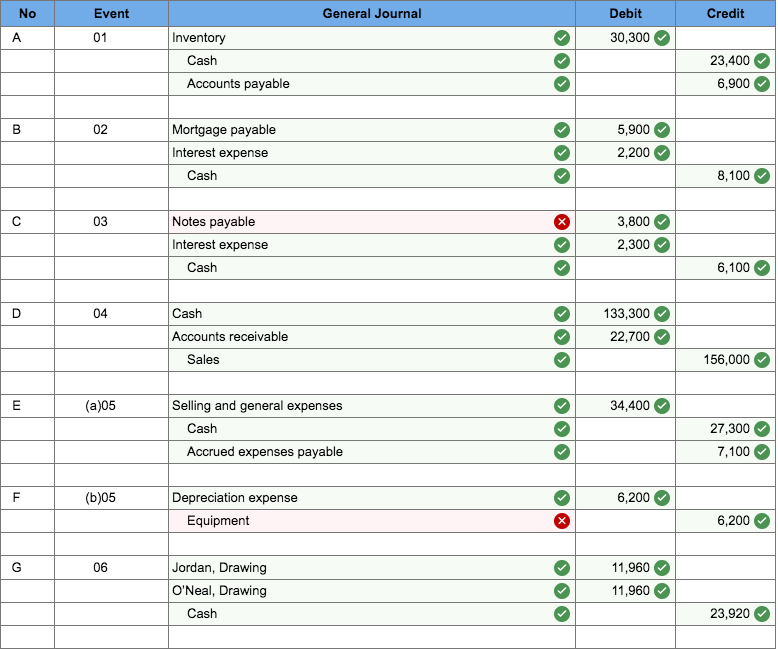This screenshot has height=649, width=778.
Task: Select the Sales account cell
Action: 372,360
